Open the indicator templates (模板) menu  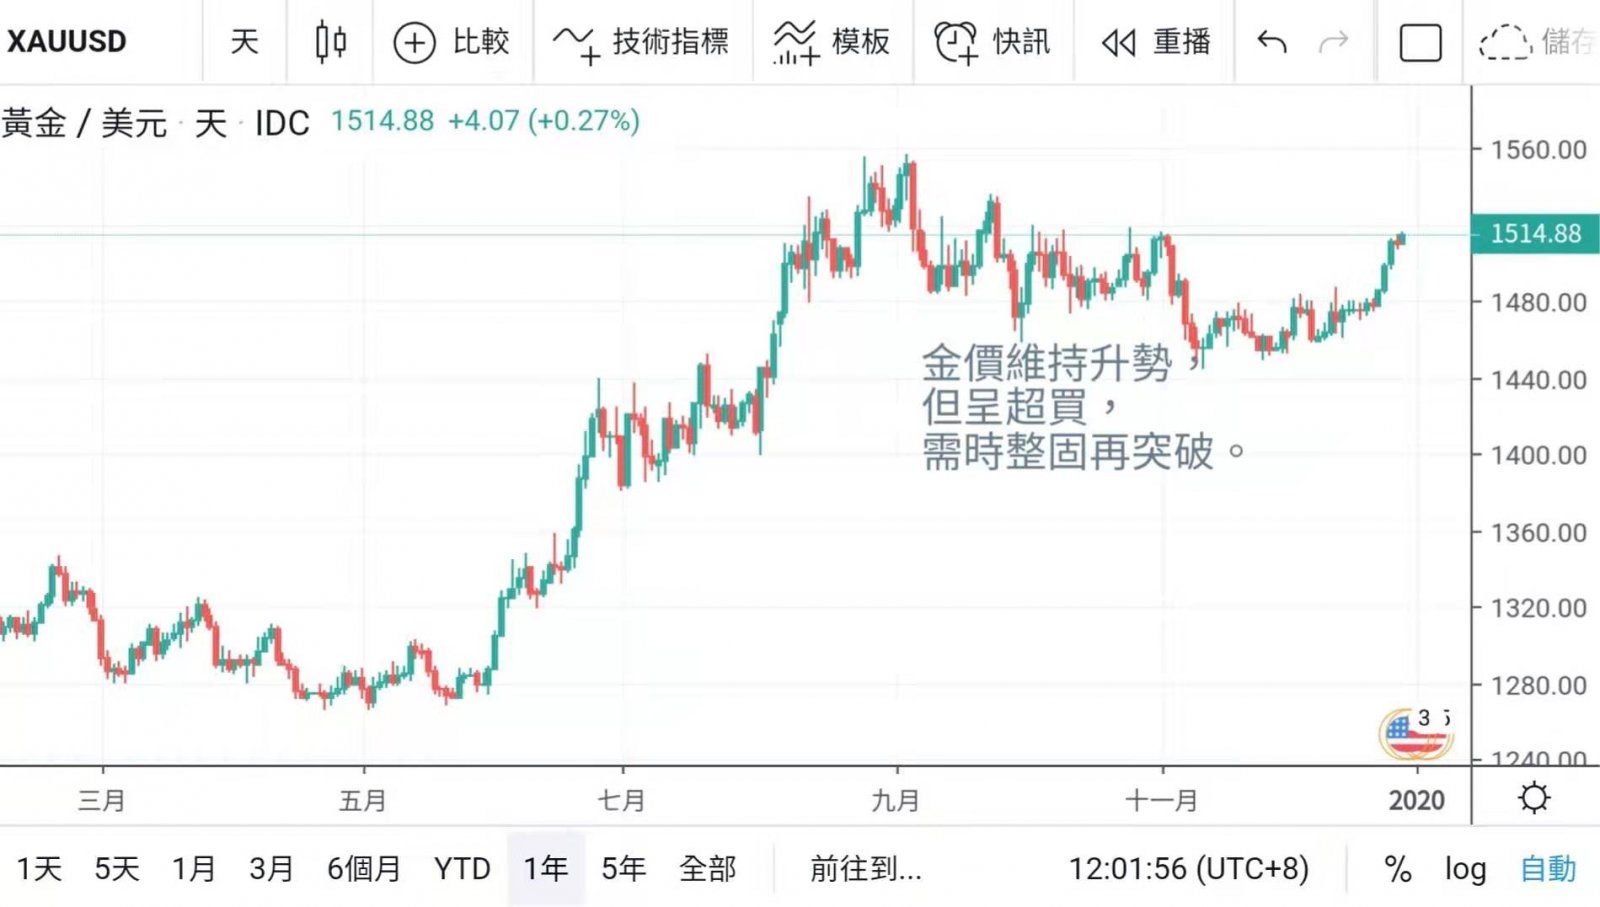click(832, 42)
